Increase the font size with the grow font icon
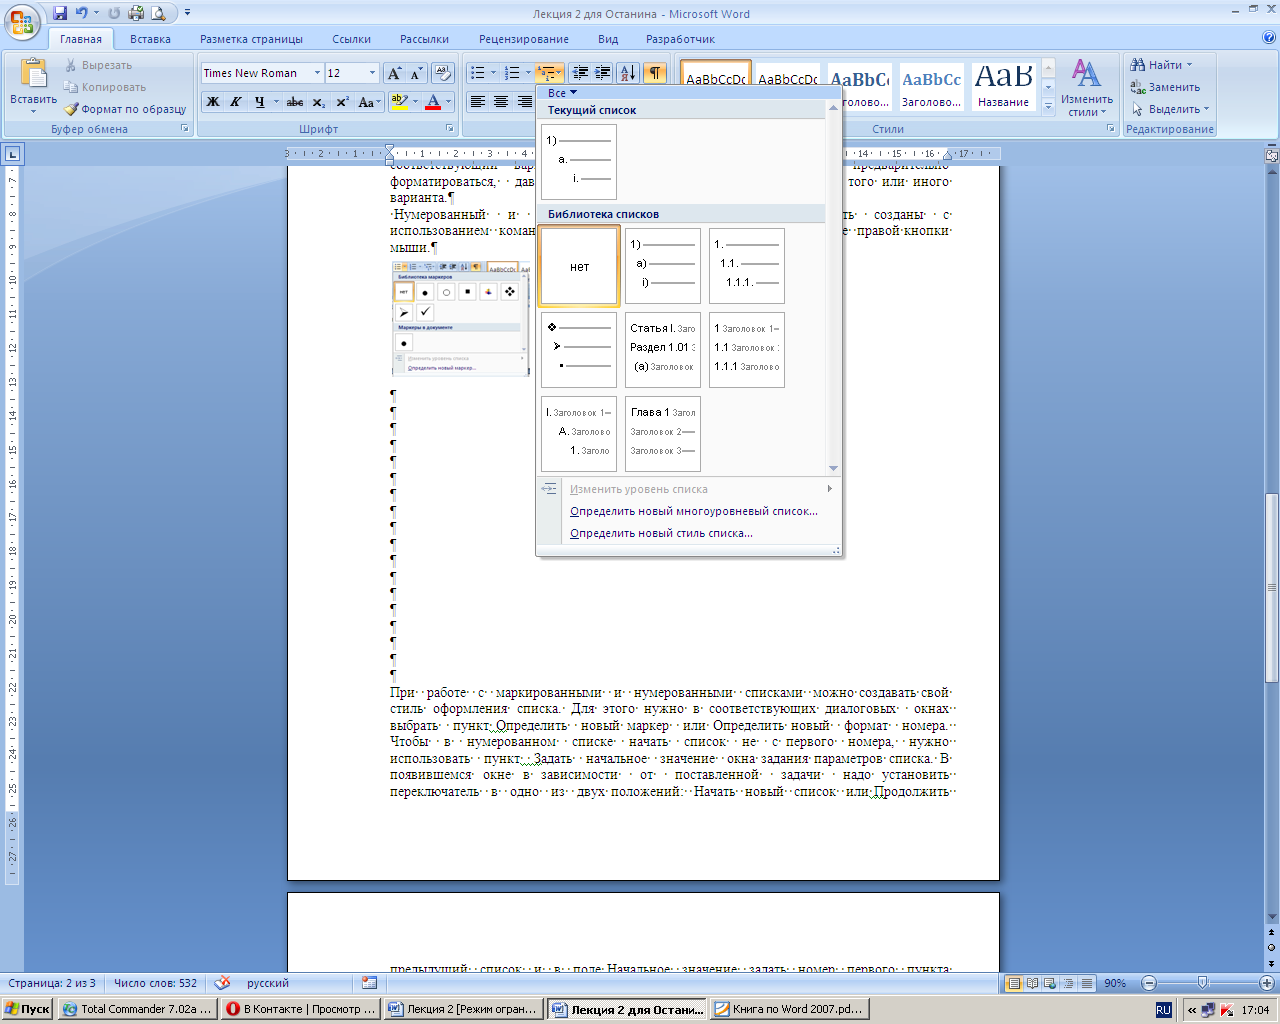This screenshot has height=1024, width=1280. click(x=394, y=73)
